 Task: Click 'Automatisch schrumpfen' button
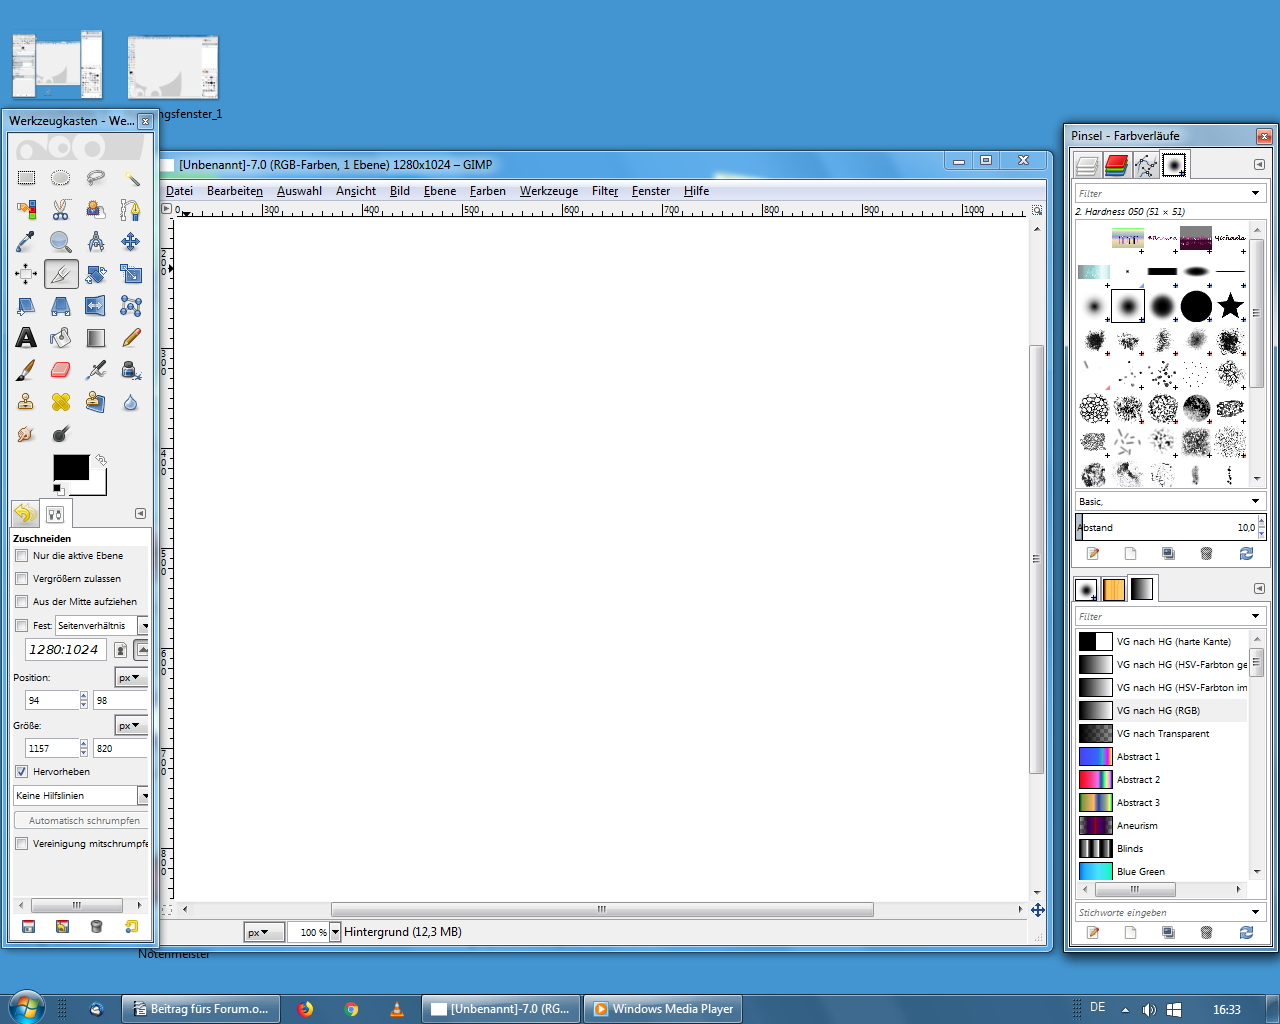[84, 820]
